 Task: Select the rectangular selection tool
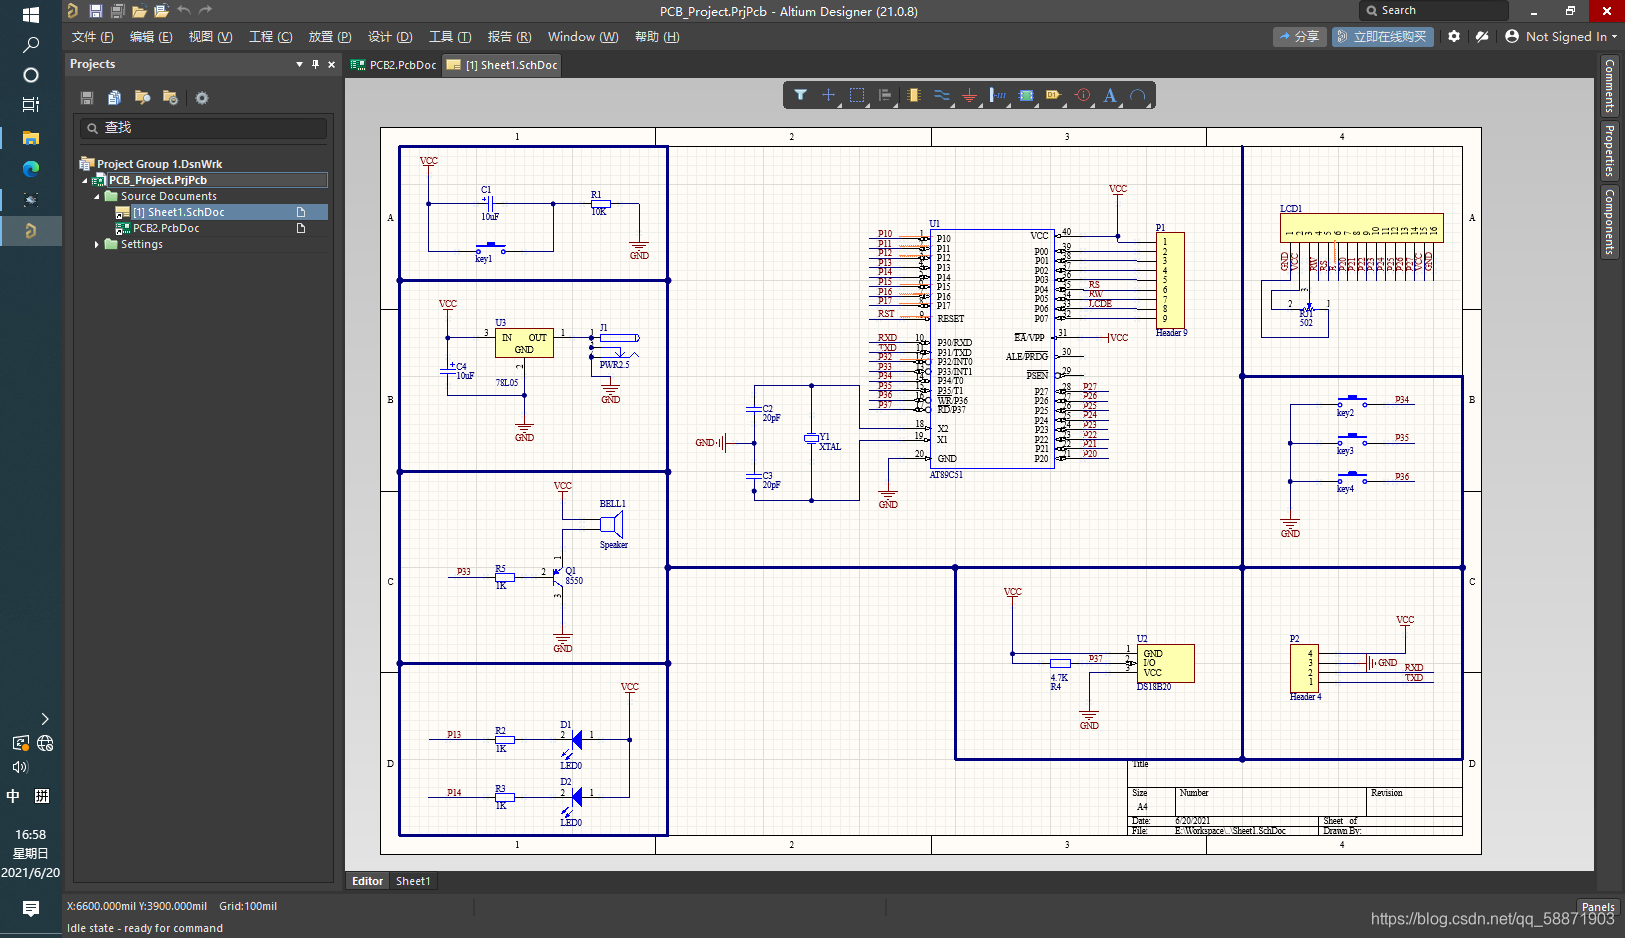[857, 95]
